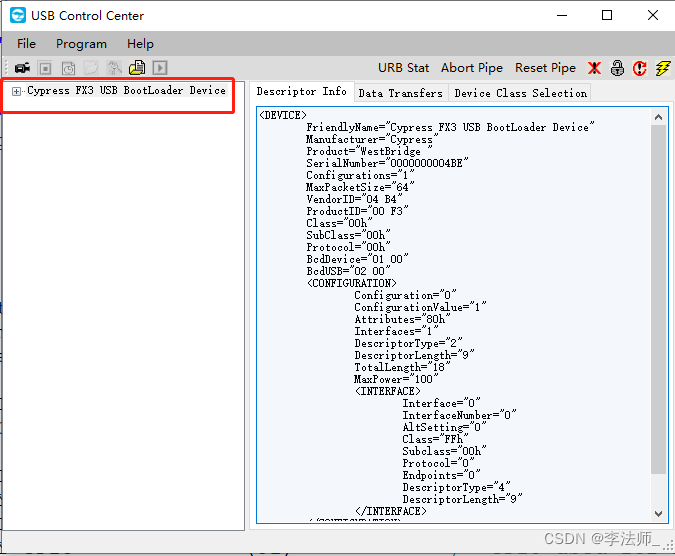Click the Class="FFh" line
This screenshot has height=556, width=675.
[x=435, y=439]
